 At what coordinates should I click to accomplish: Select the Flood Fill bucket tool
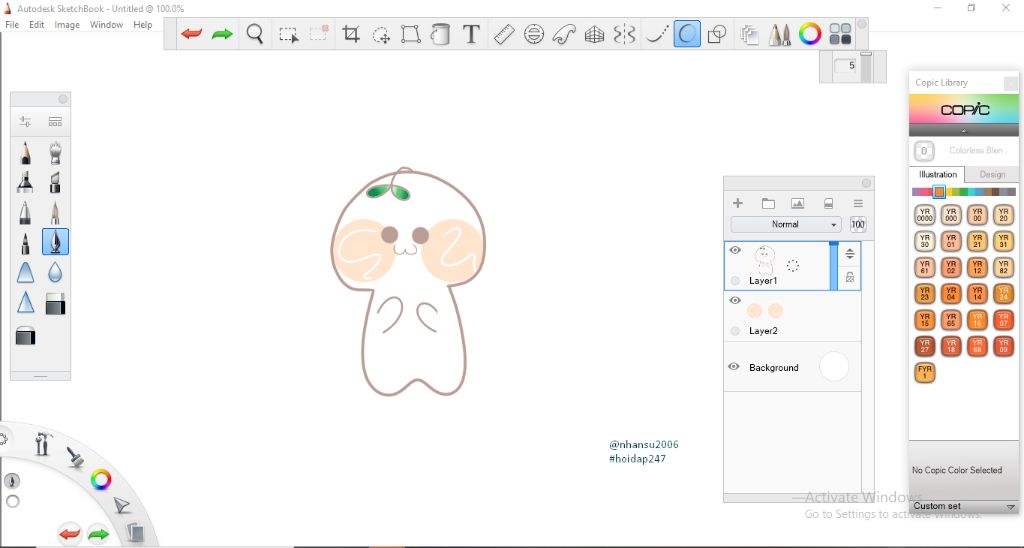(x=440, y=35)
